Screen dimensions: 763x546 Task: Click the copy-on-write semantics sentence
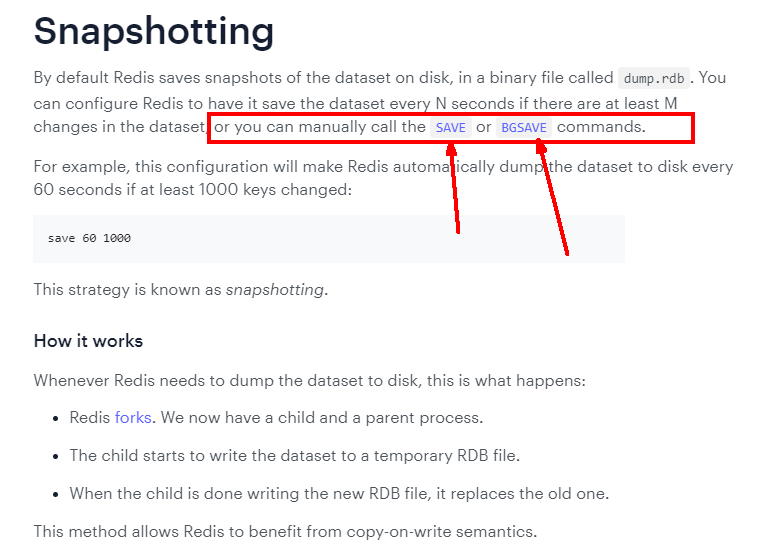(x=285, y=531)
